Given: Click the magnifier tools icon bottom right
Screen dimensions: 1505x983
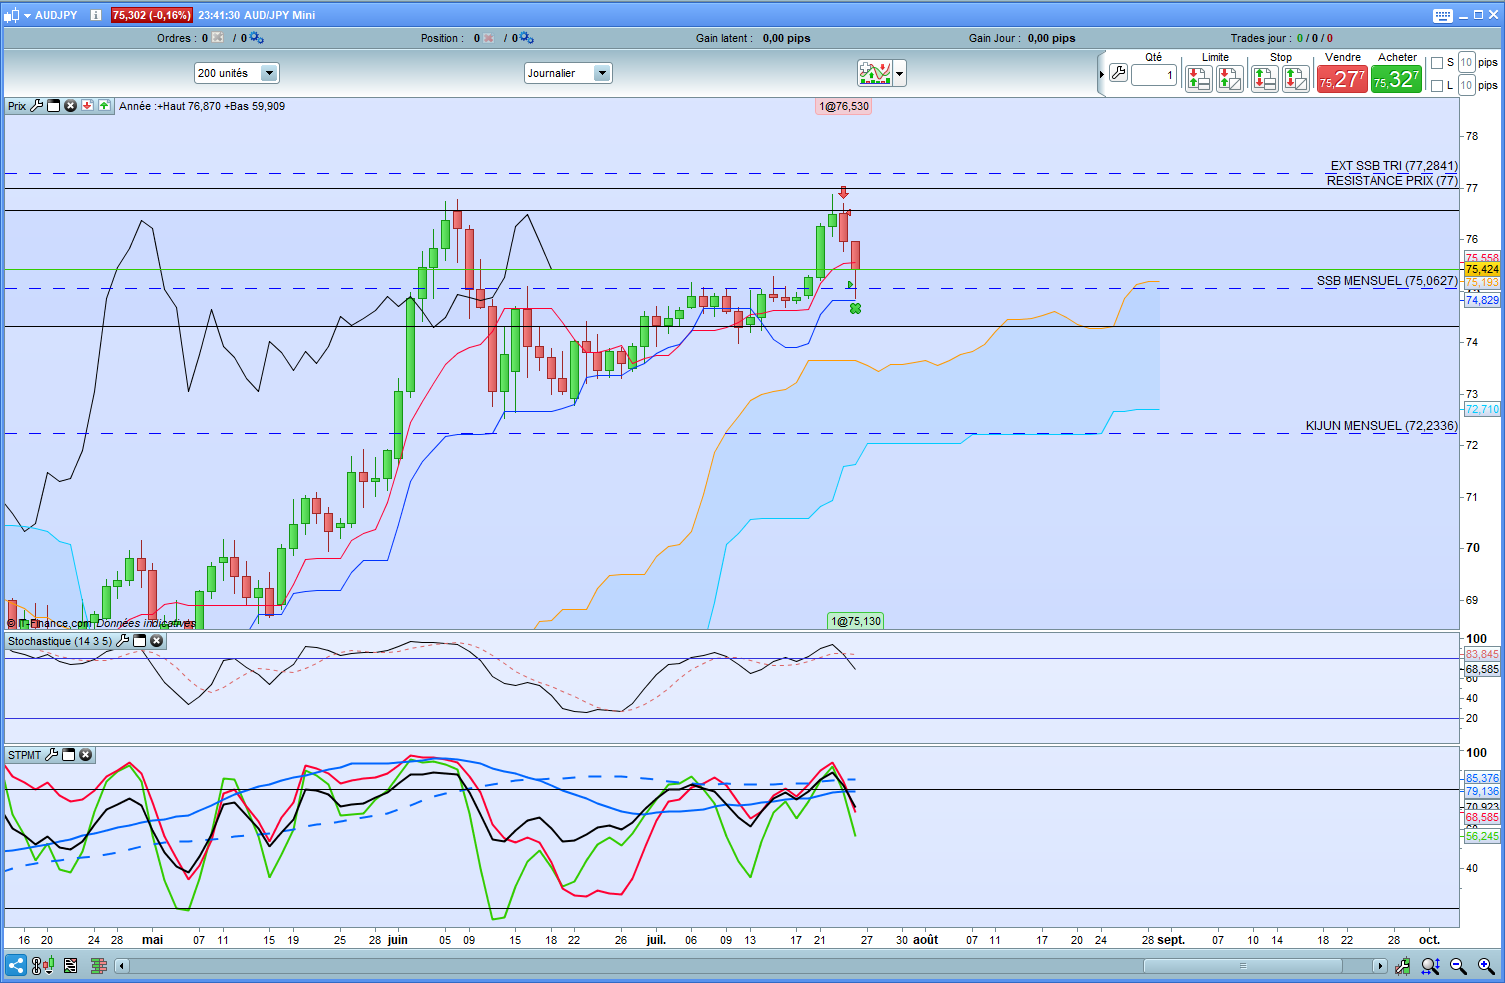Looking at the screenshot, I should coord(1431,966).
